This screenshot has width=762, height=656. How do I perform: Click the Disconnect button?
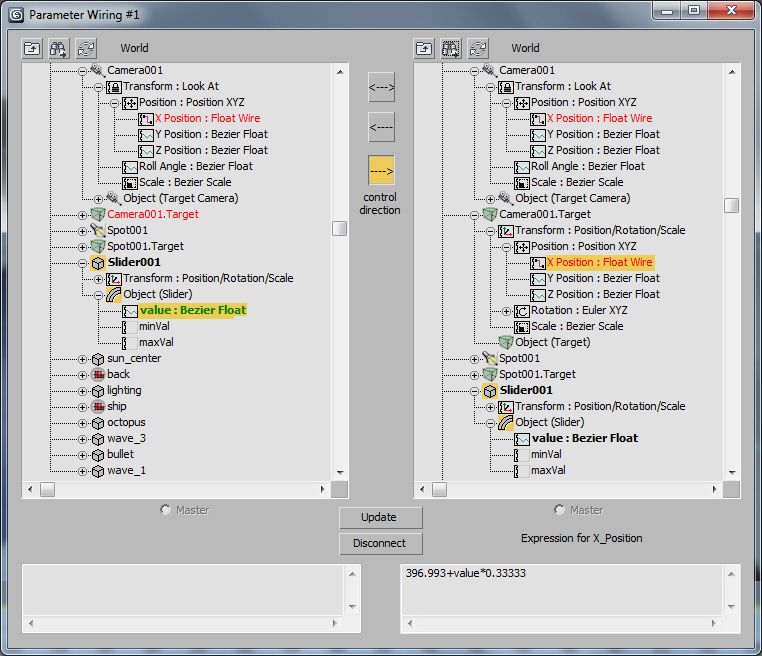(380, 543)
